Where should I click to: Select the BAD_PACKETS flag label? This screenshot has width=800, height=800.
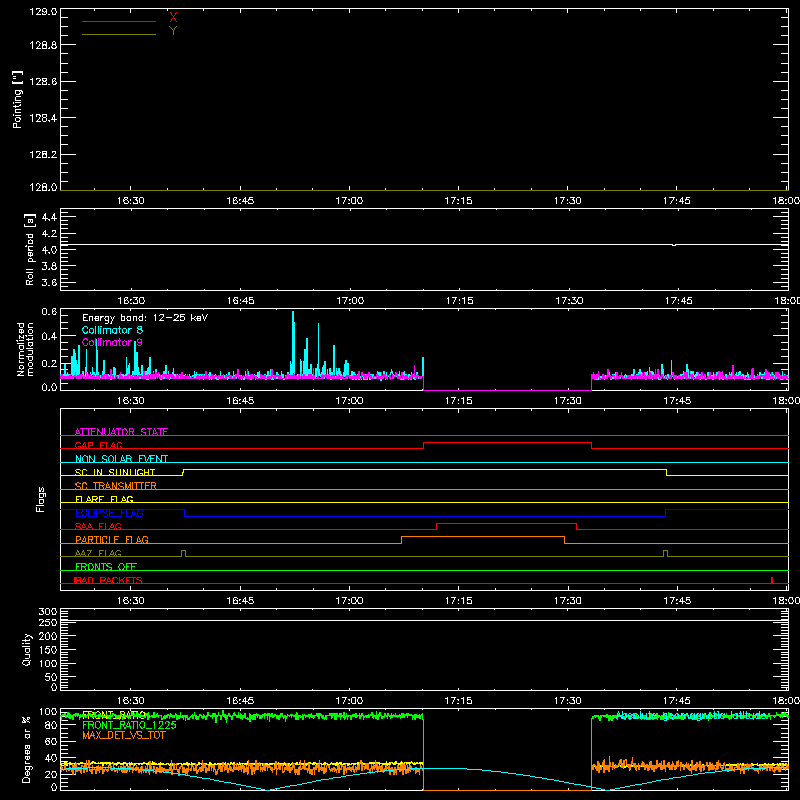pyautogui.click(x=108, y=580)
